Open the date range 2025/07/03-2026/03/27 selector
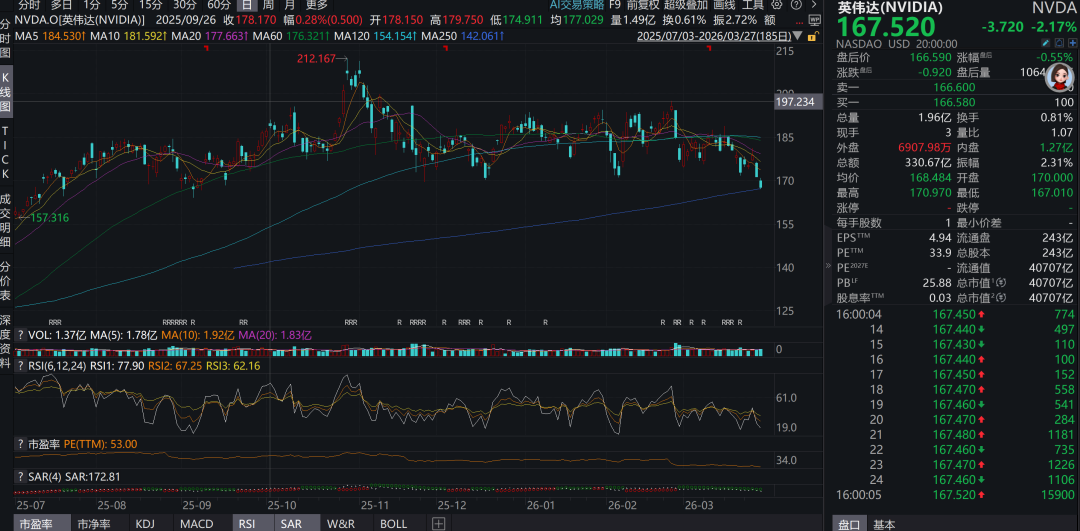Viewport: 1080px width, 531px height. (712, 37)
